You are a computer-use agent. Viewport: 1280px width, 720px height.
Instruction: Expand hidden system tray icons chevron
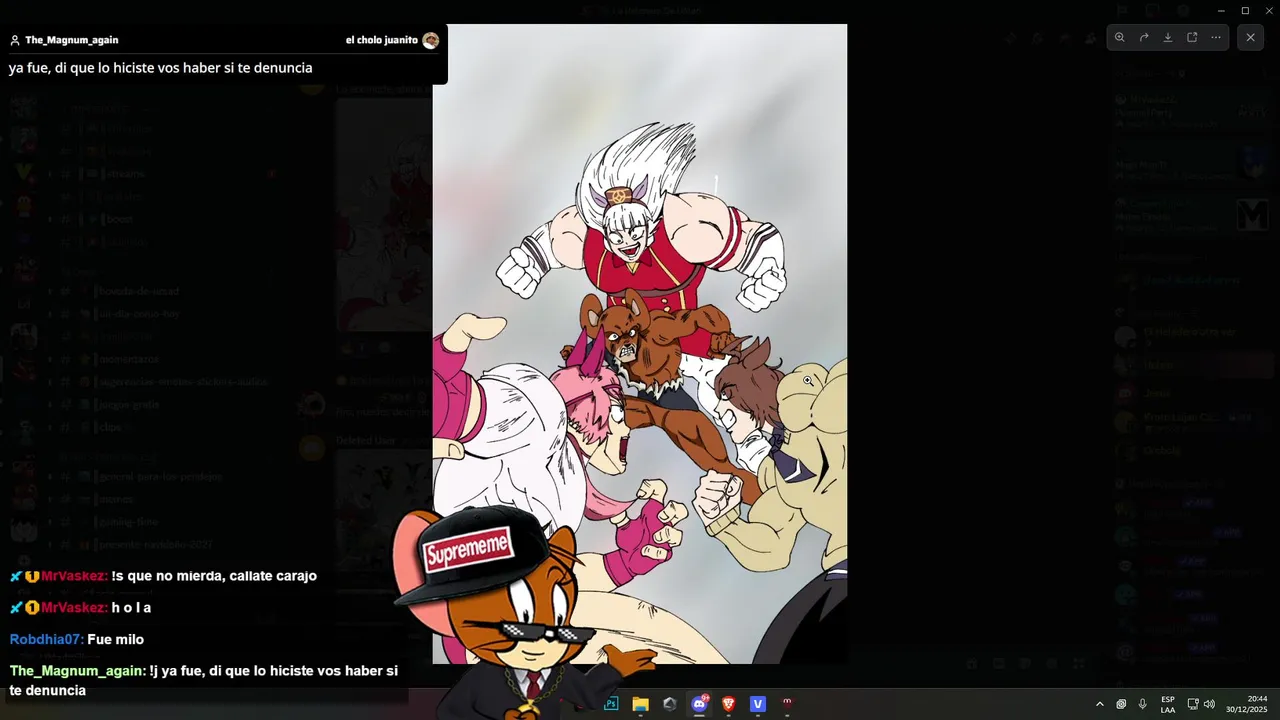(x=1100, y=704)
